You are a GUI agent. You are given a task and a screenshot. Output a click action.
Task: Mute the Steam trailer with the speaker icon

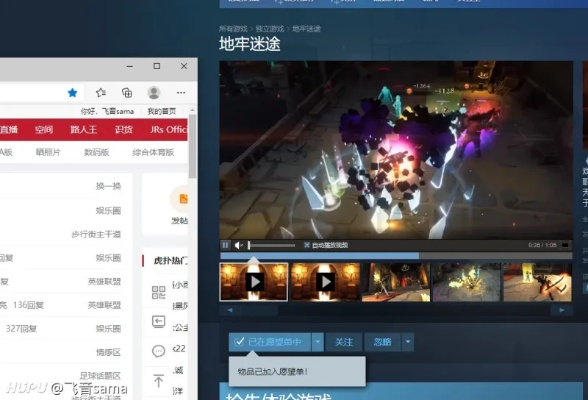(x=238, y=245)
